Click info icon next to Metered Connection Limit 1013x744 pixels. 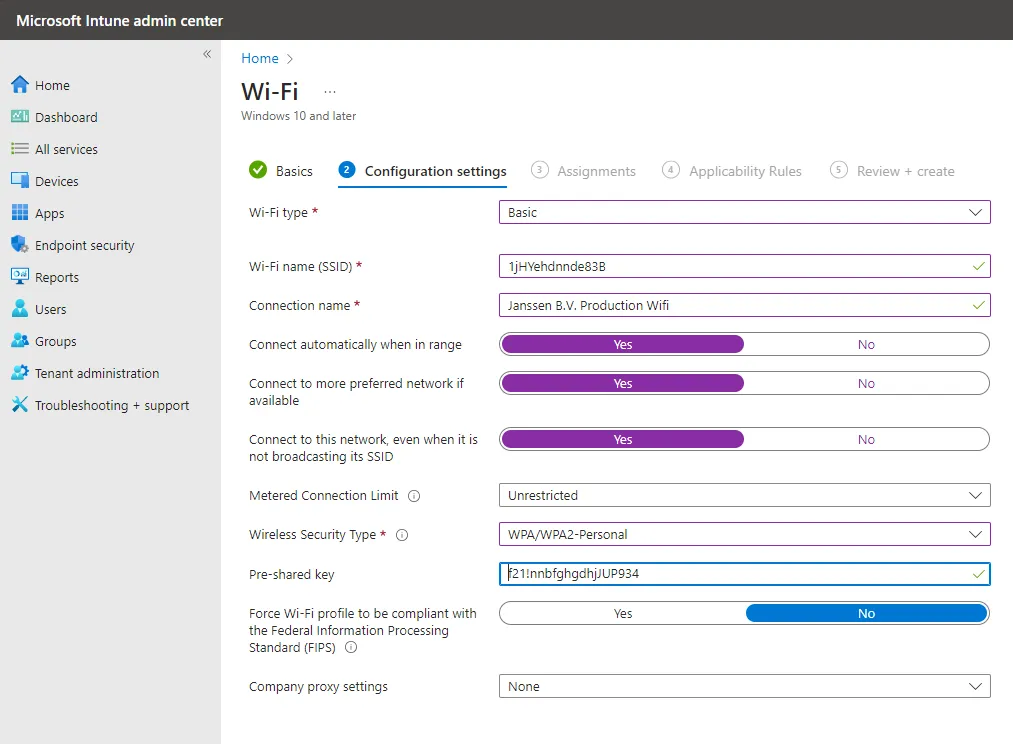click(414, 496)
